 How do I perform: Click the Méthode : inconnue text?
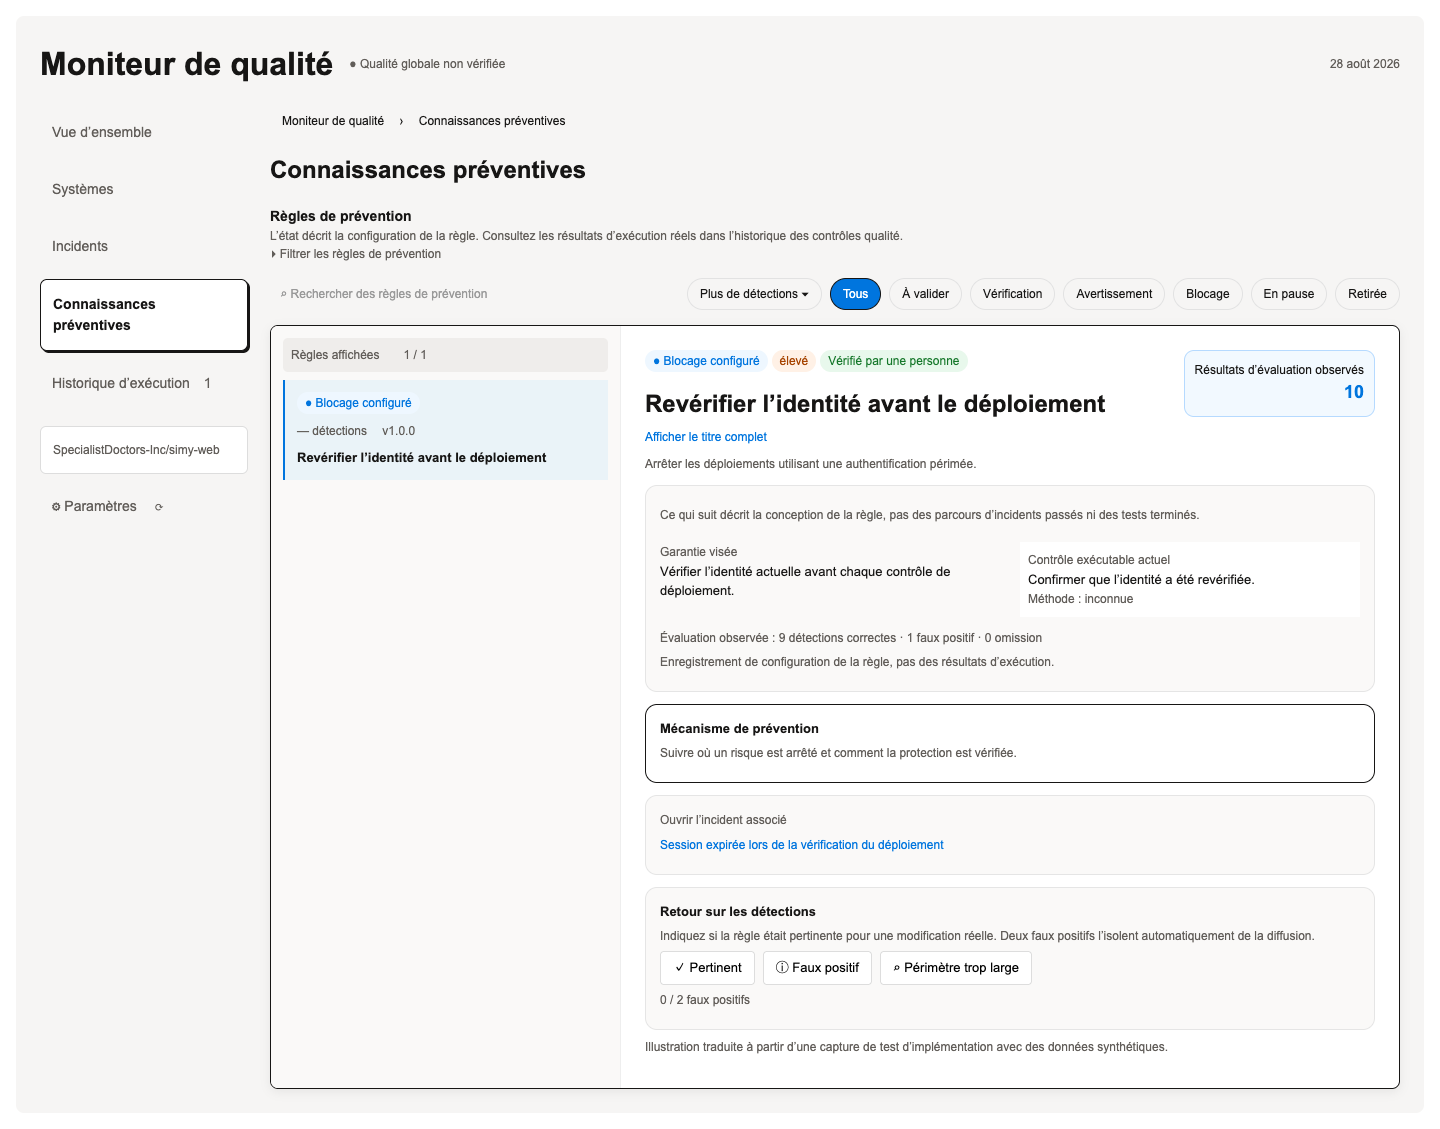pyautogui.click(x=1080, y=599)
